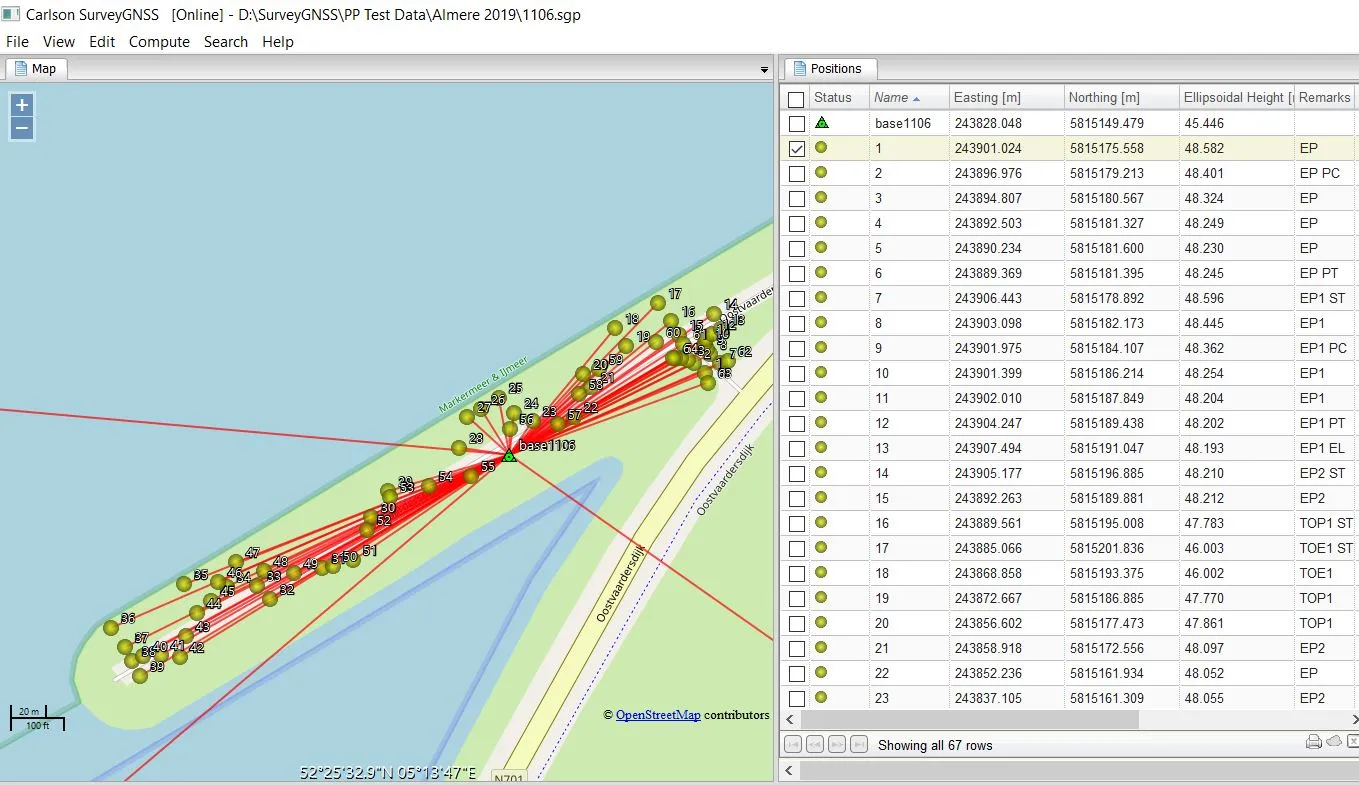Click the print icon in Positions panel
The height and width of the screenshot is (785, 1359).
coord(1313,742)
